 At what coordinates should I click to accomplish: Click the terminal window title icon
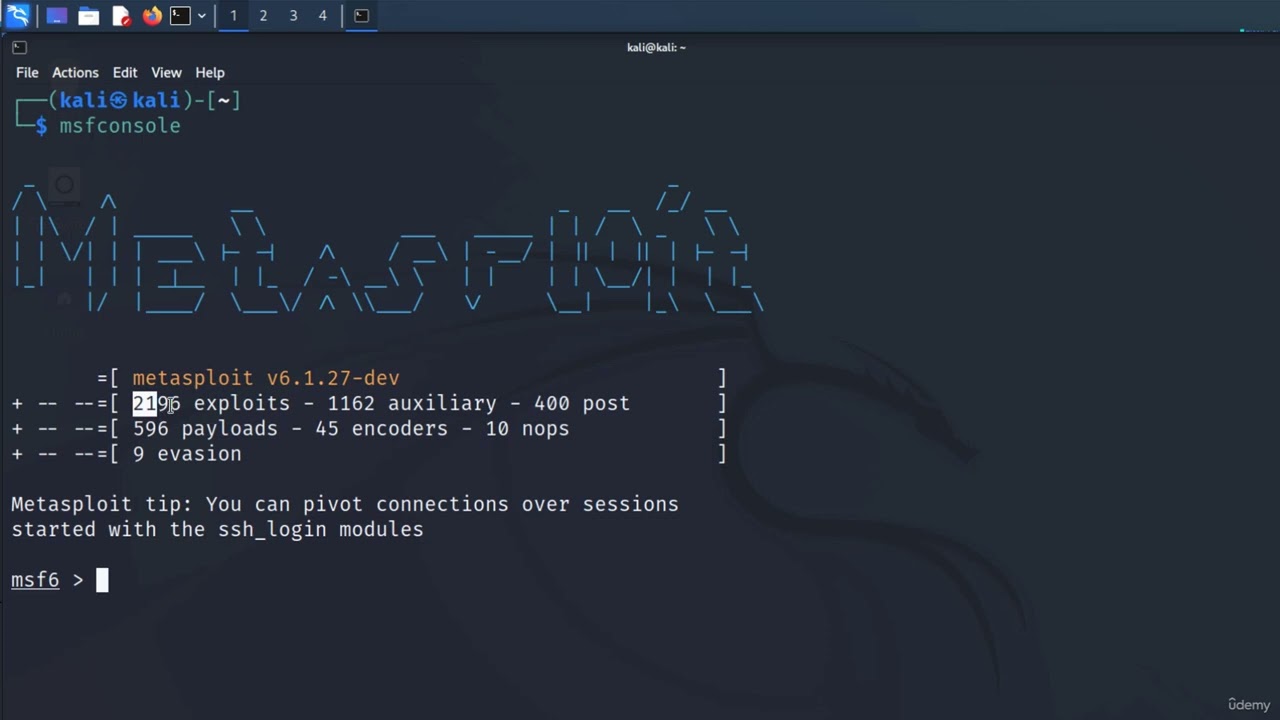click(x=19, y=47)
